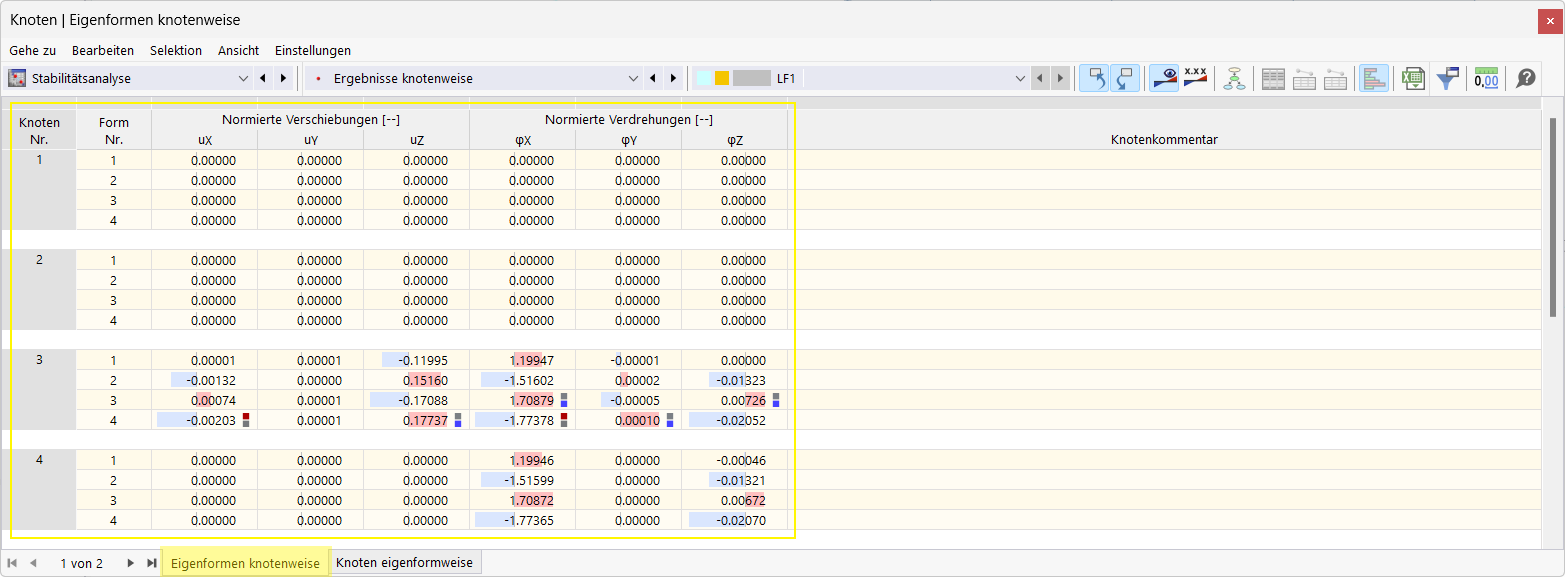Open the help question mark icon

pos(1525,78)
